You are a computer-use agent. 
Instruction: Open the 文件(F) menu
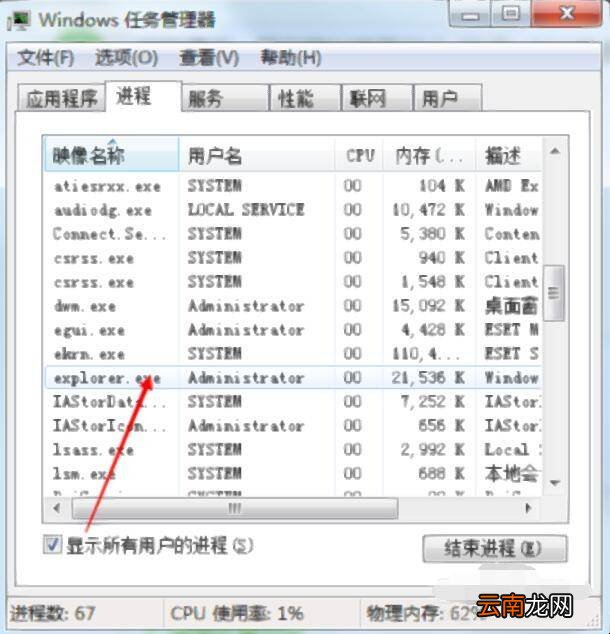46,58
